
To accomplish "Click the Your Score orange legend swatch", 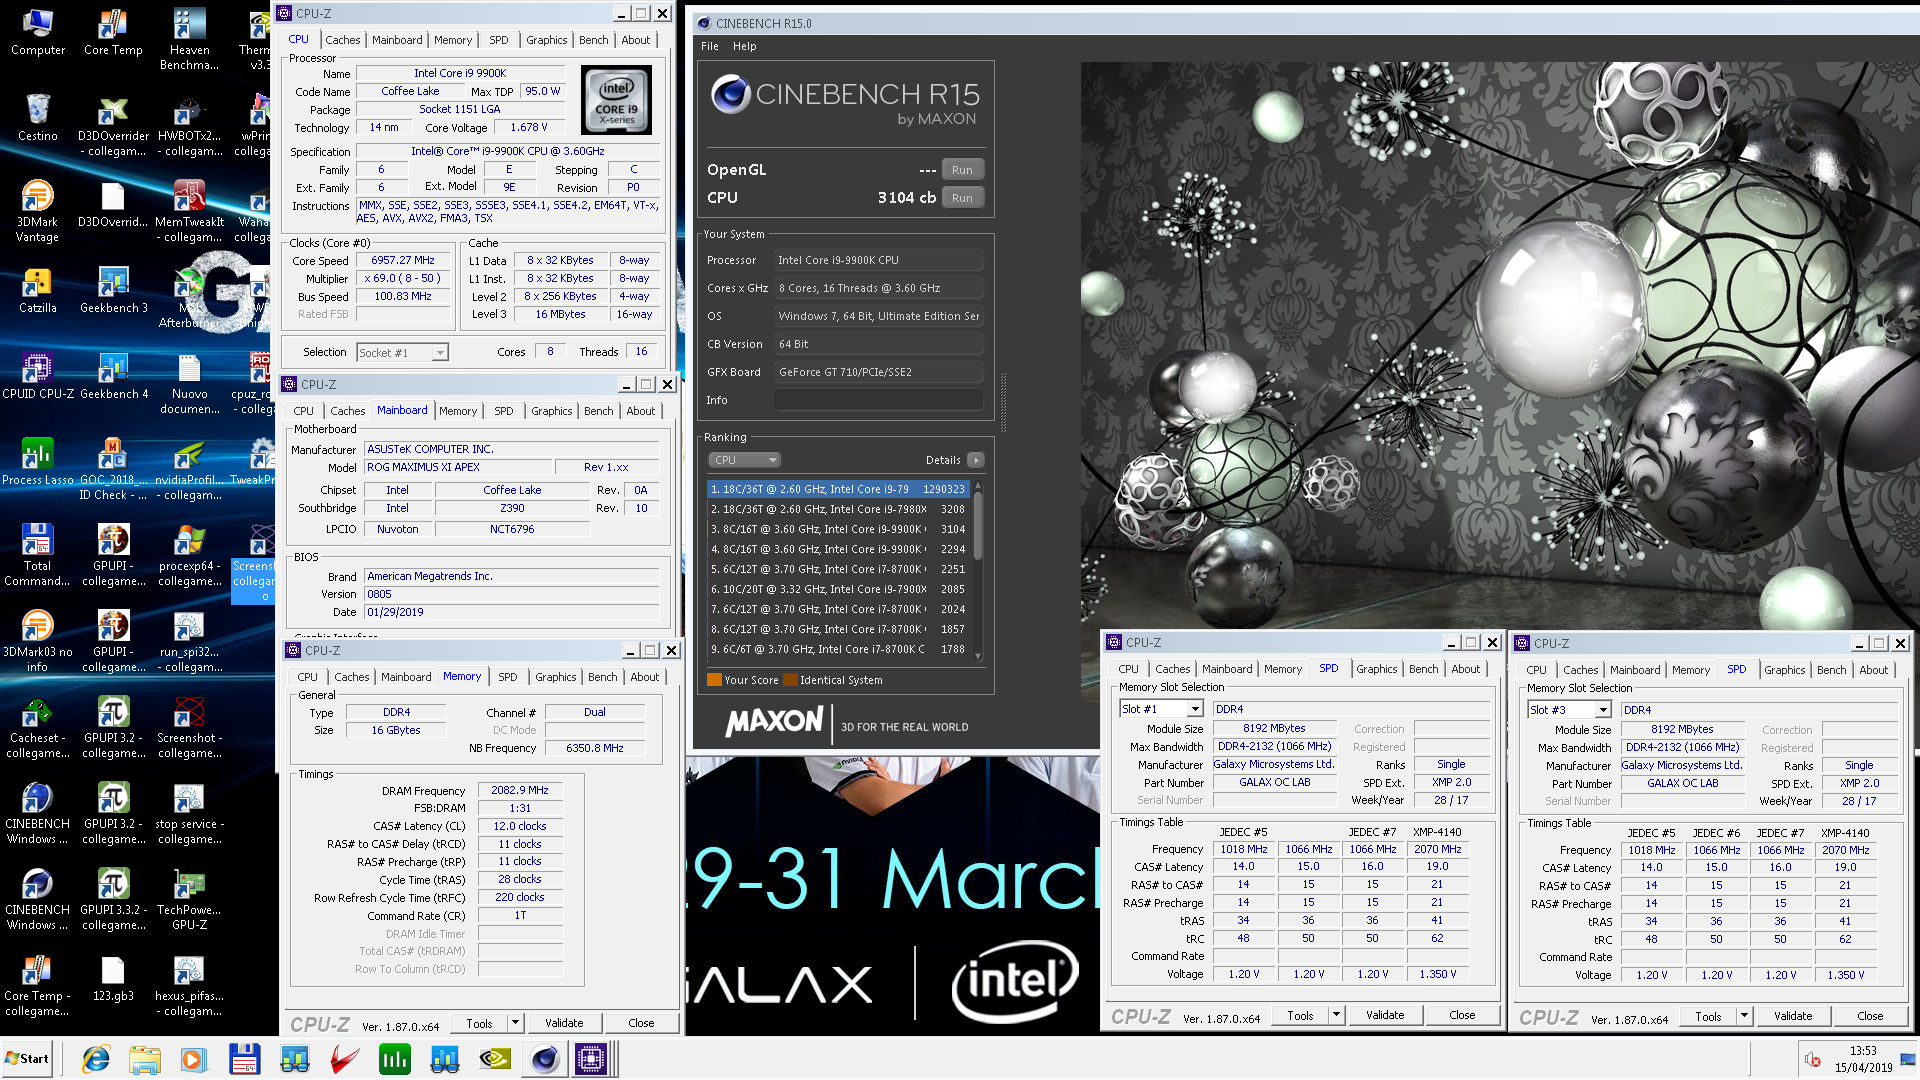I will click(714, 680).
